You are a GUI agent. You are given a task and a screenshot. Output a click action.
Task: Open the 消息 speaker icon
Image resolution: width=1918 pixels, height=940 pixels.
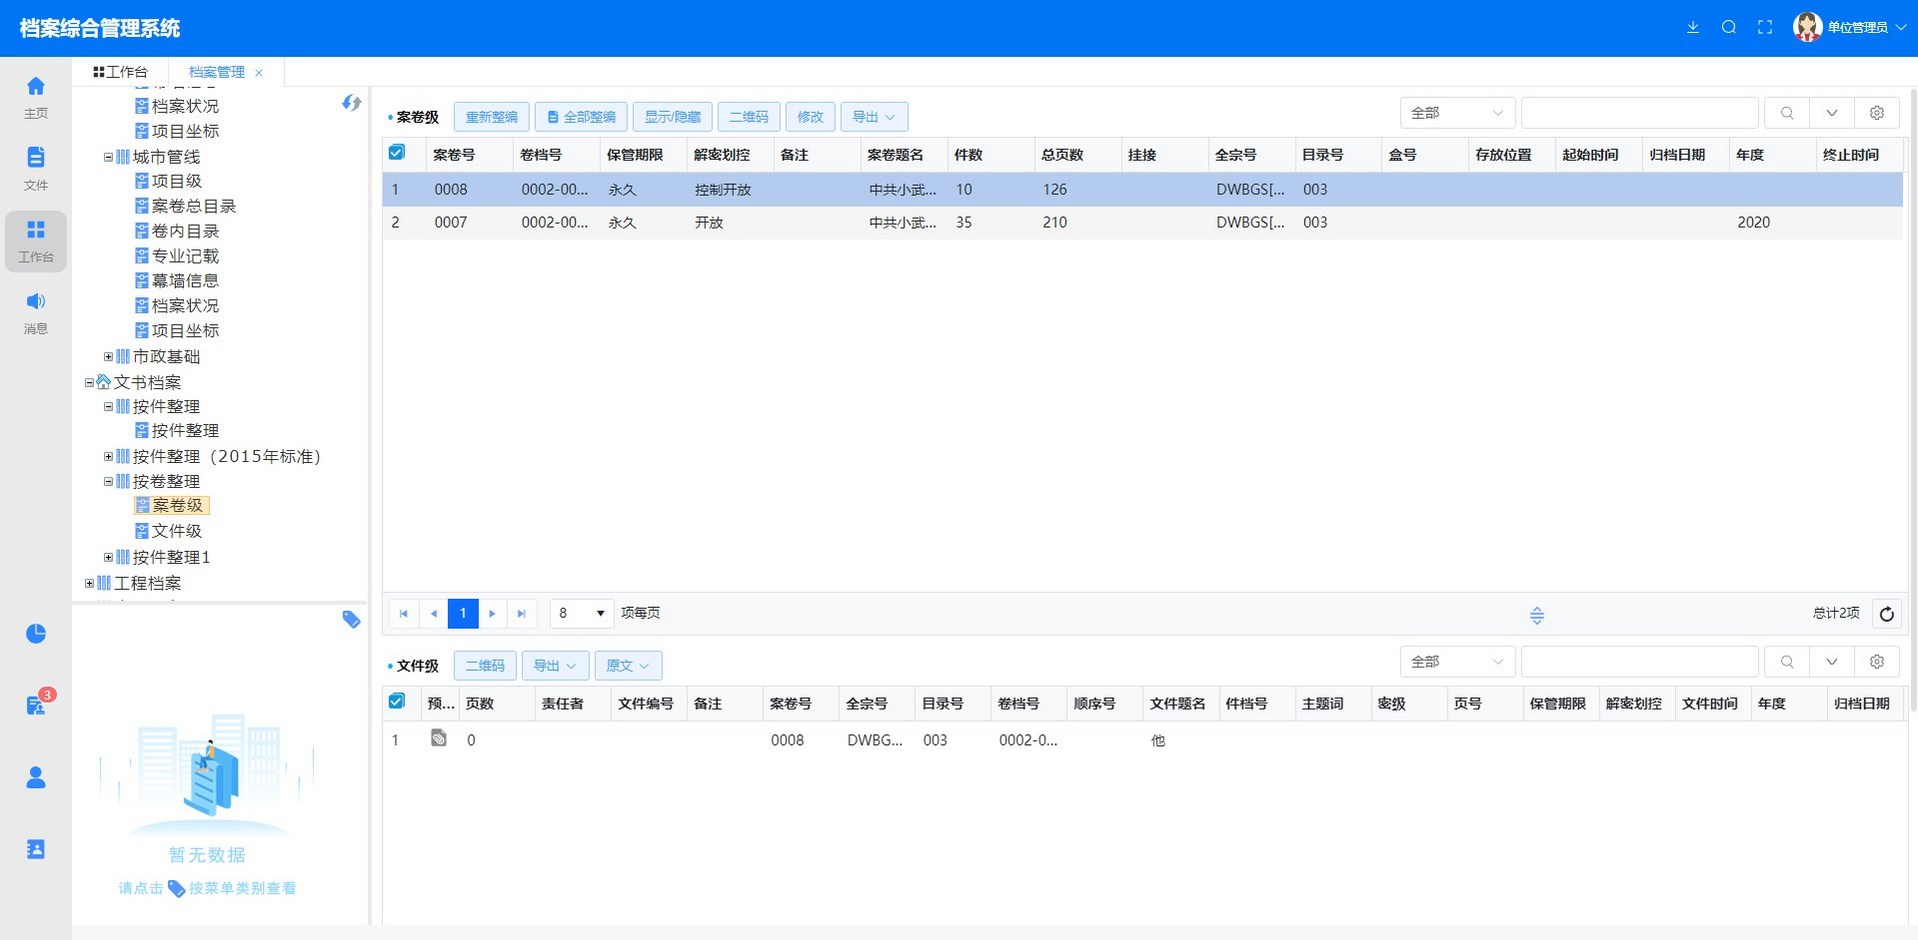click(36, 311)
